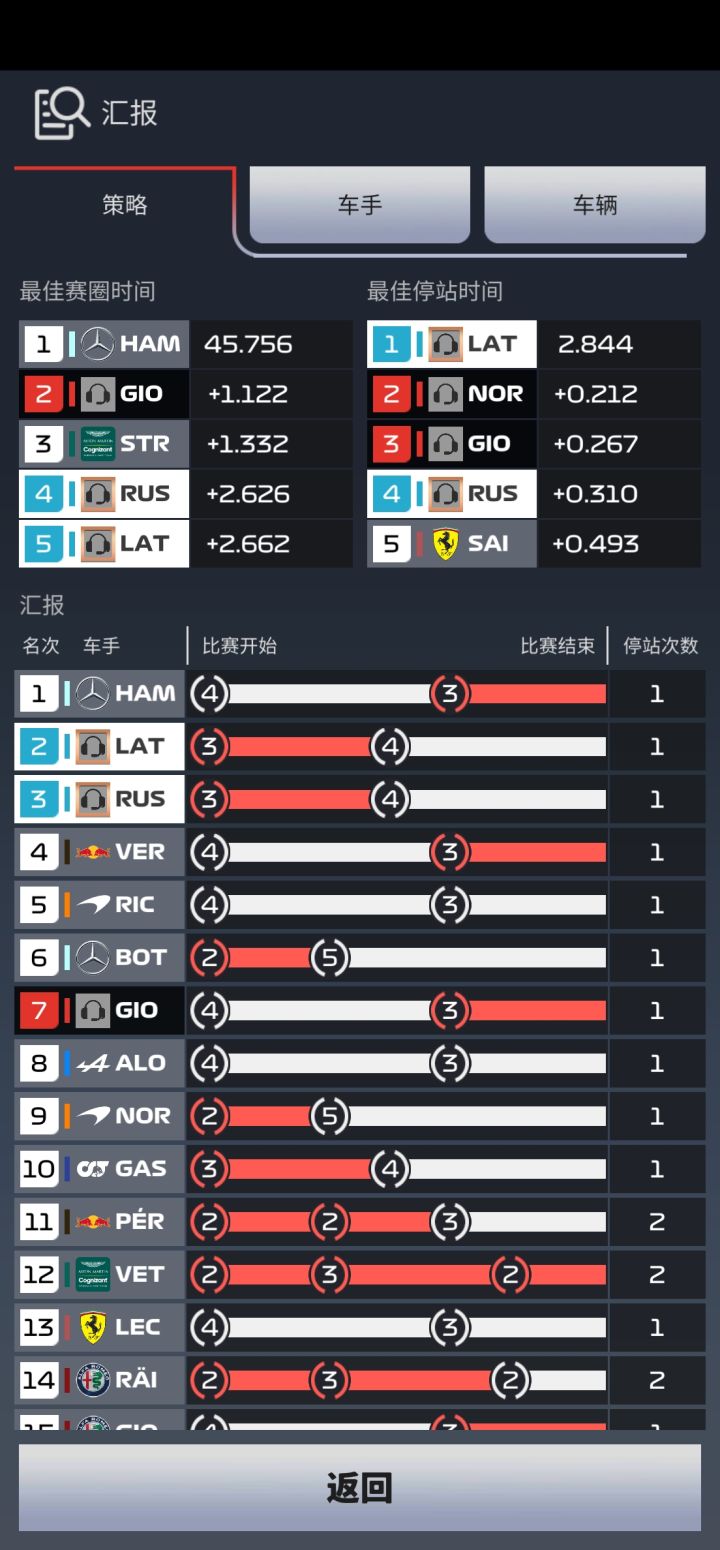
Task: Select the 策略 tab
Action: 125,205
